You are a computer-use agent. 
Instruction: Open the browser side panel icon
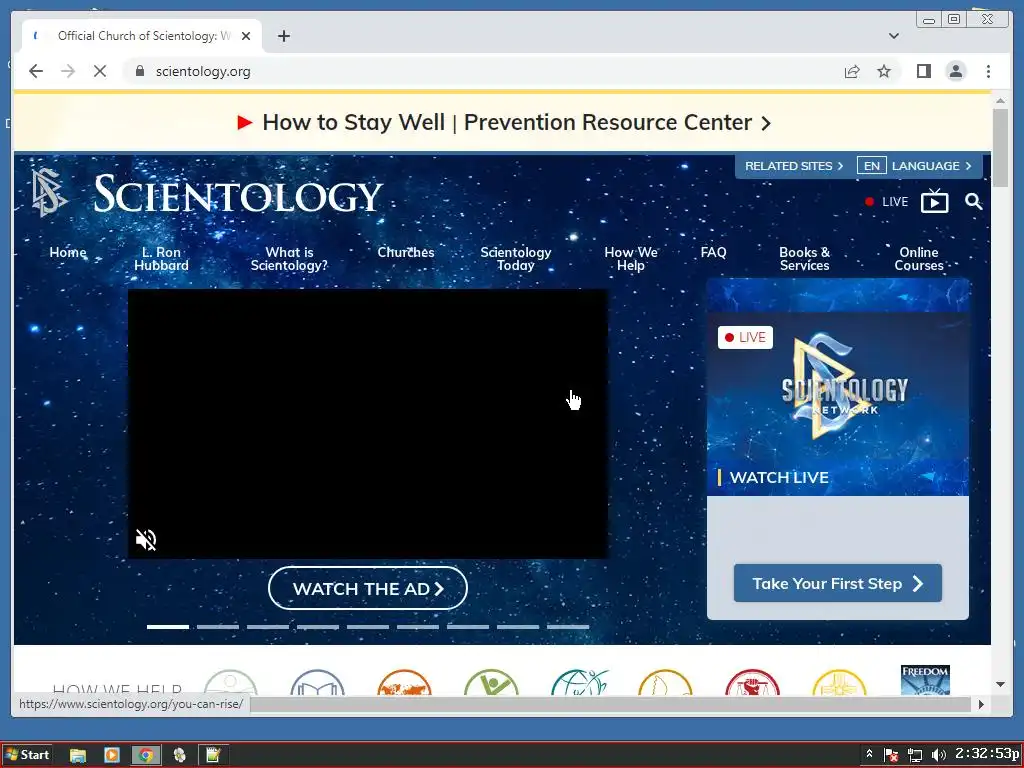tap(923, 71)
